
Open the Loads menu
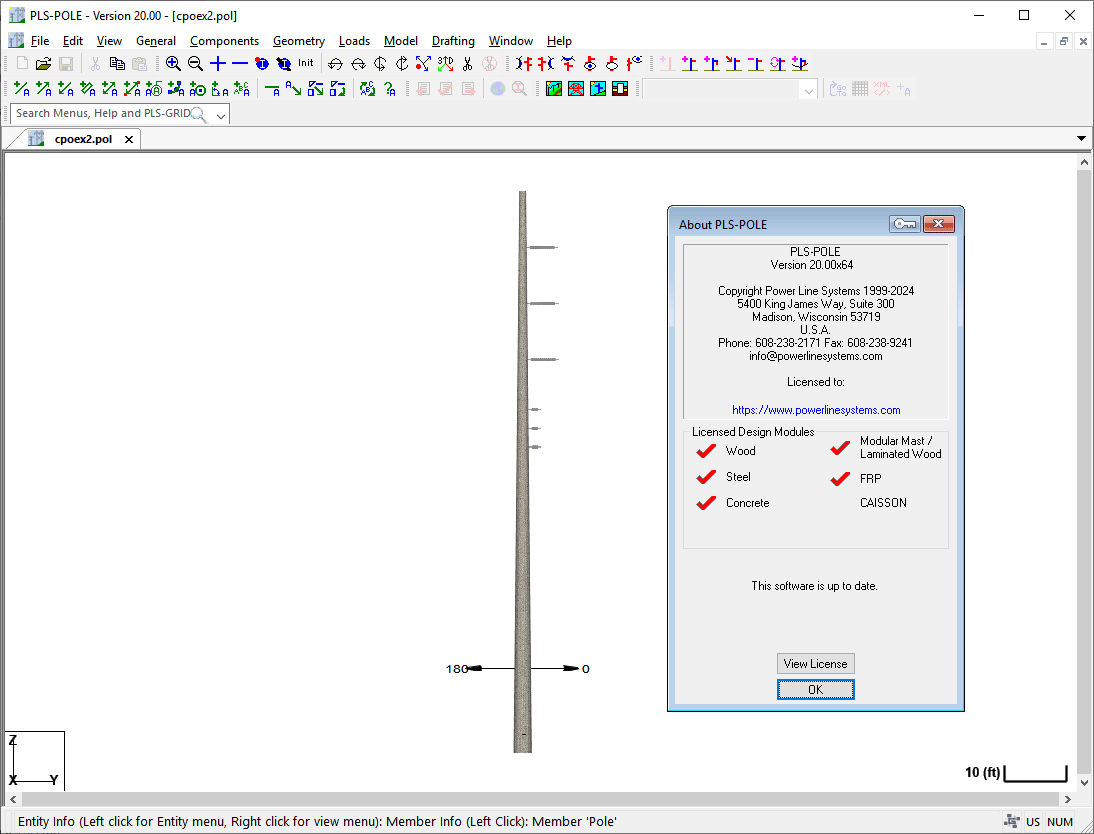[x=354, y=41]
